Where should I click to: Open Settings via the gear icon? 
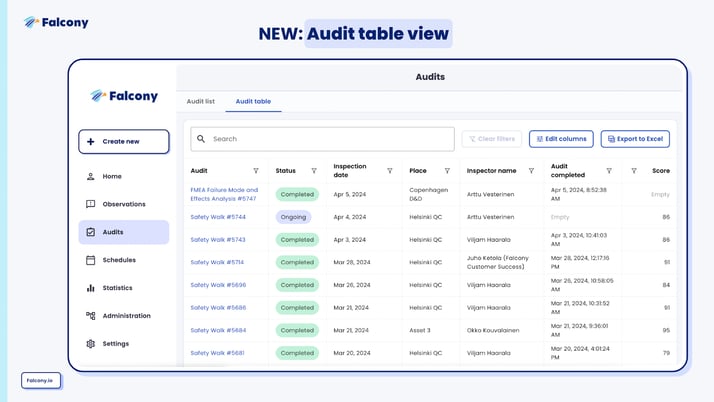click(91, 344)
